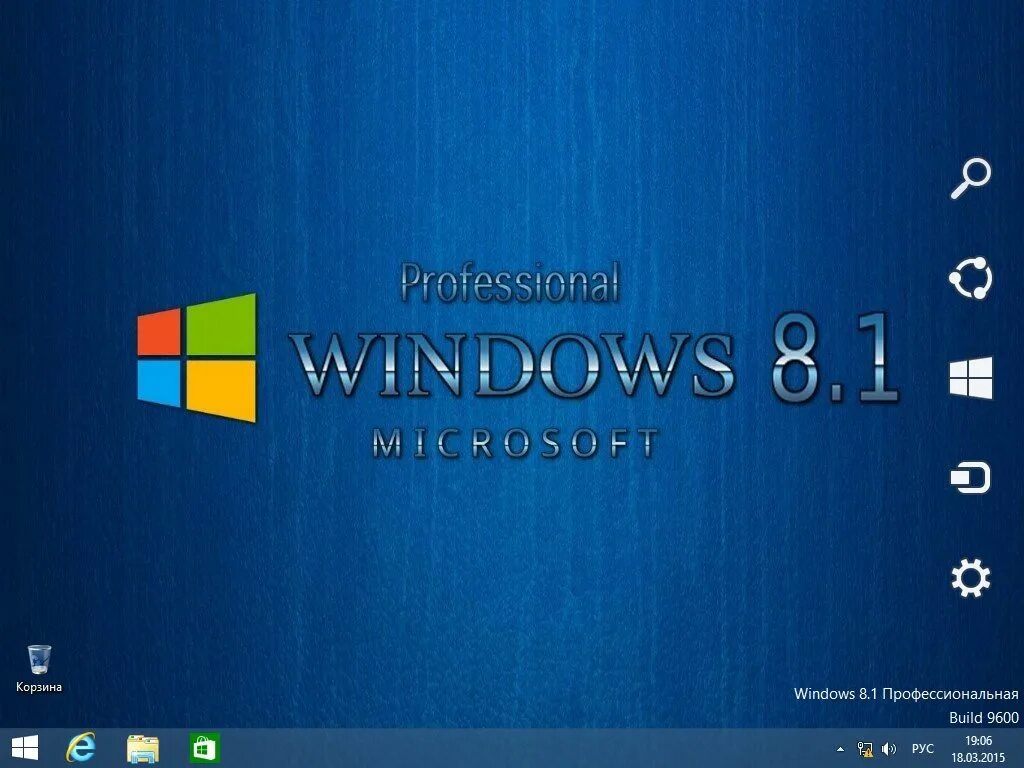Click the network status tray icon

click(865, 749)
